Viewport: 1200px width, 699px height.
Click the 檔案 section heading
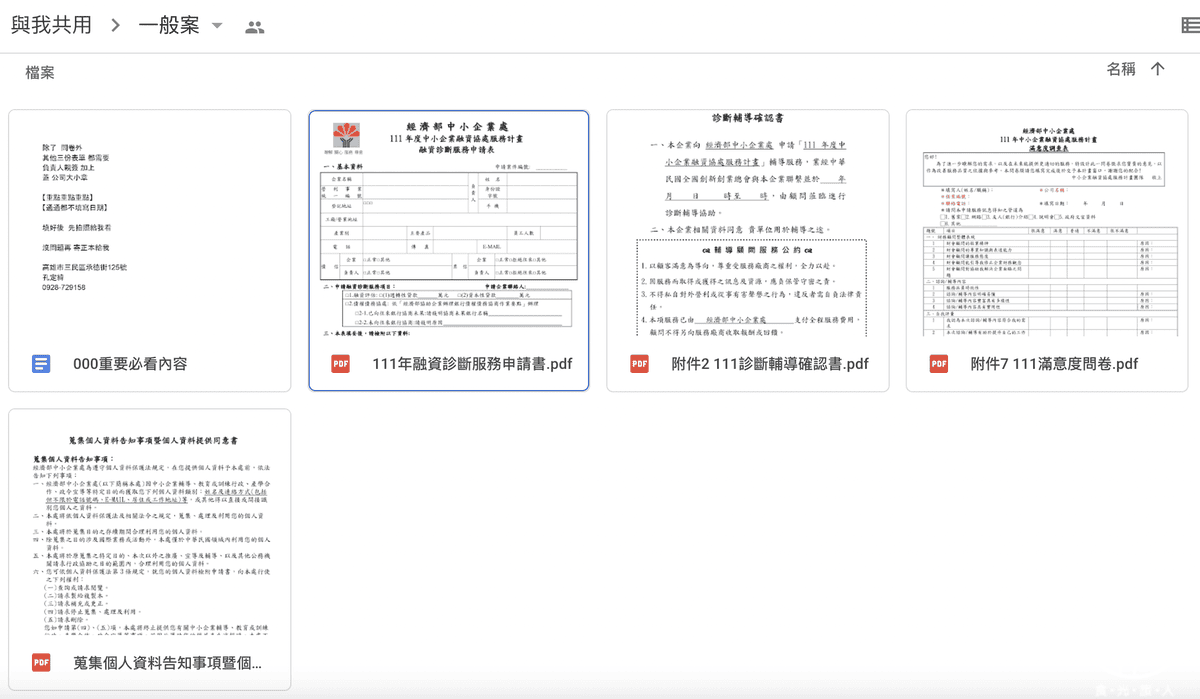coord(40,73)
